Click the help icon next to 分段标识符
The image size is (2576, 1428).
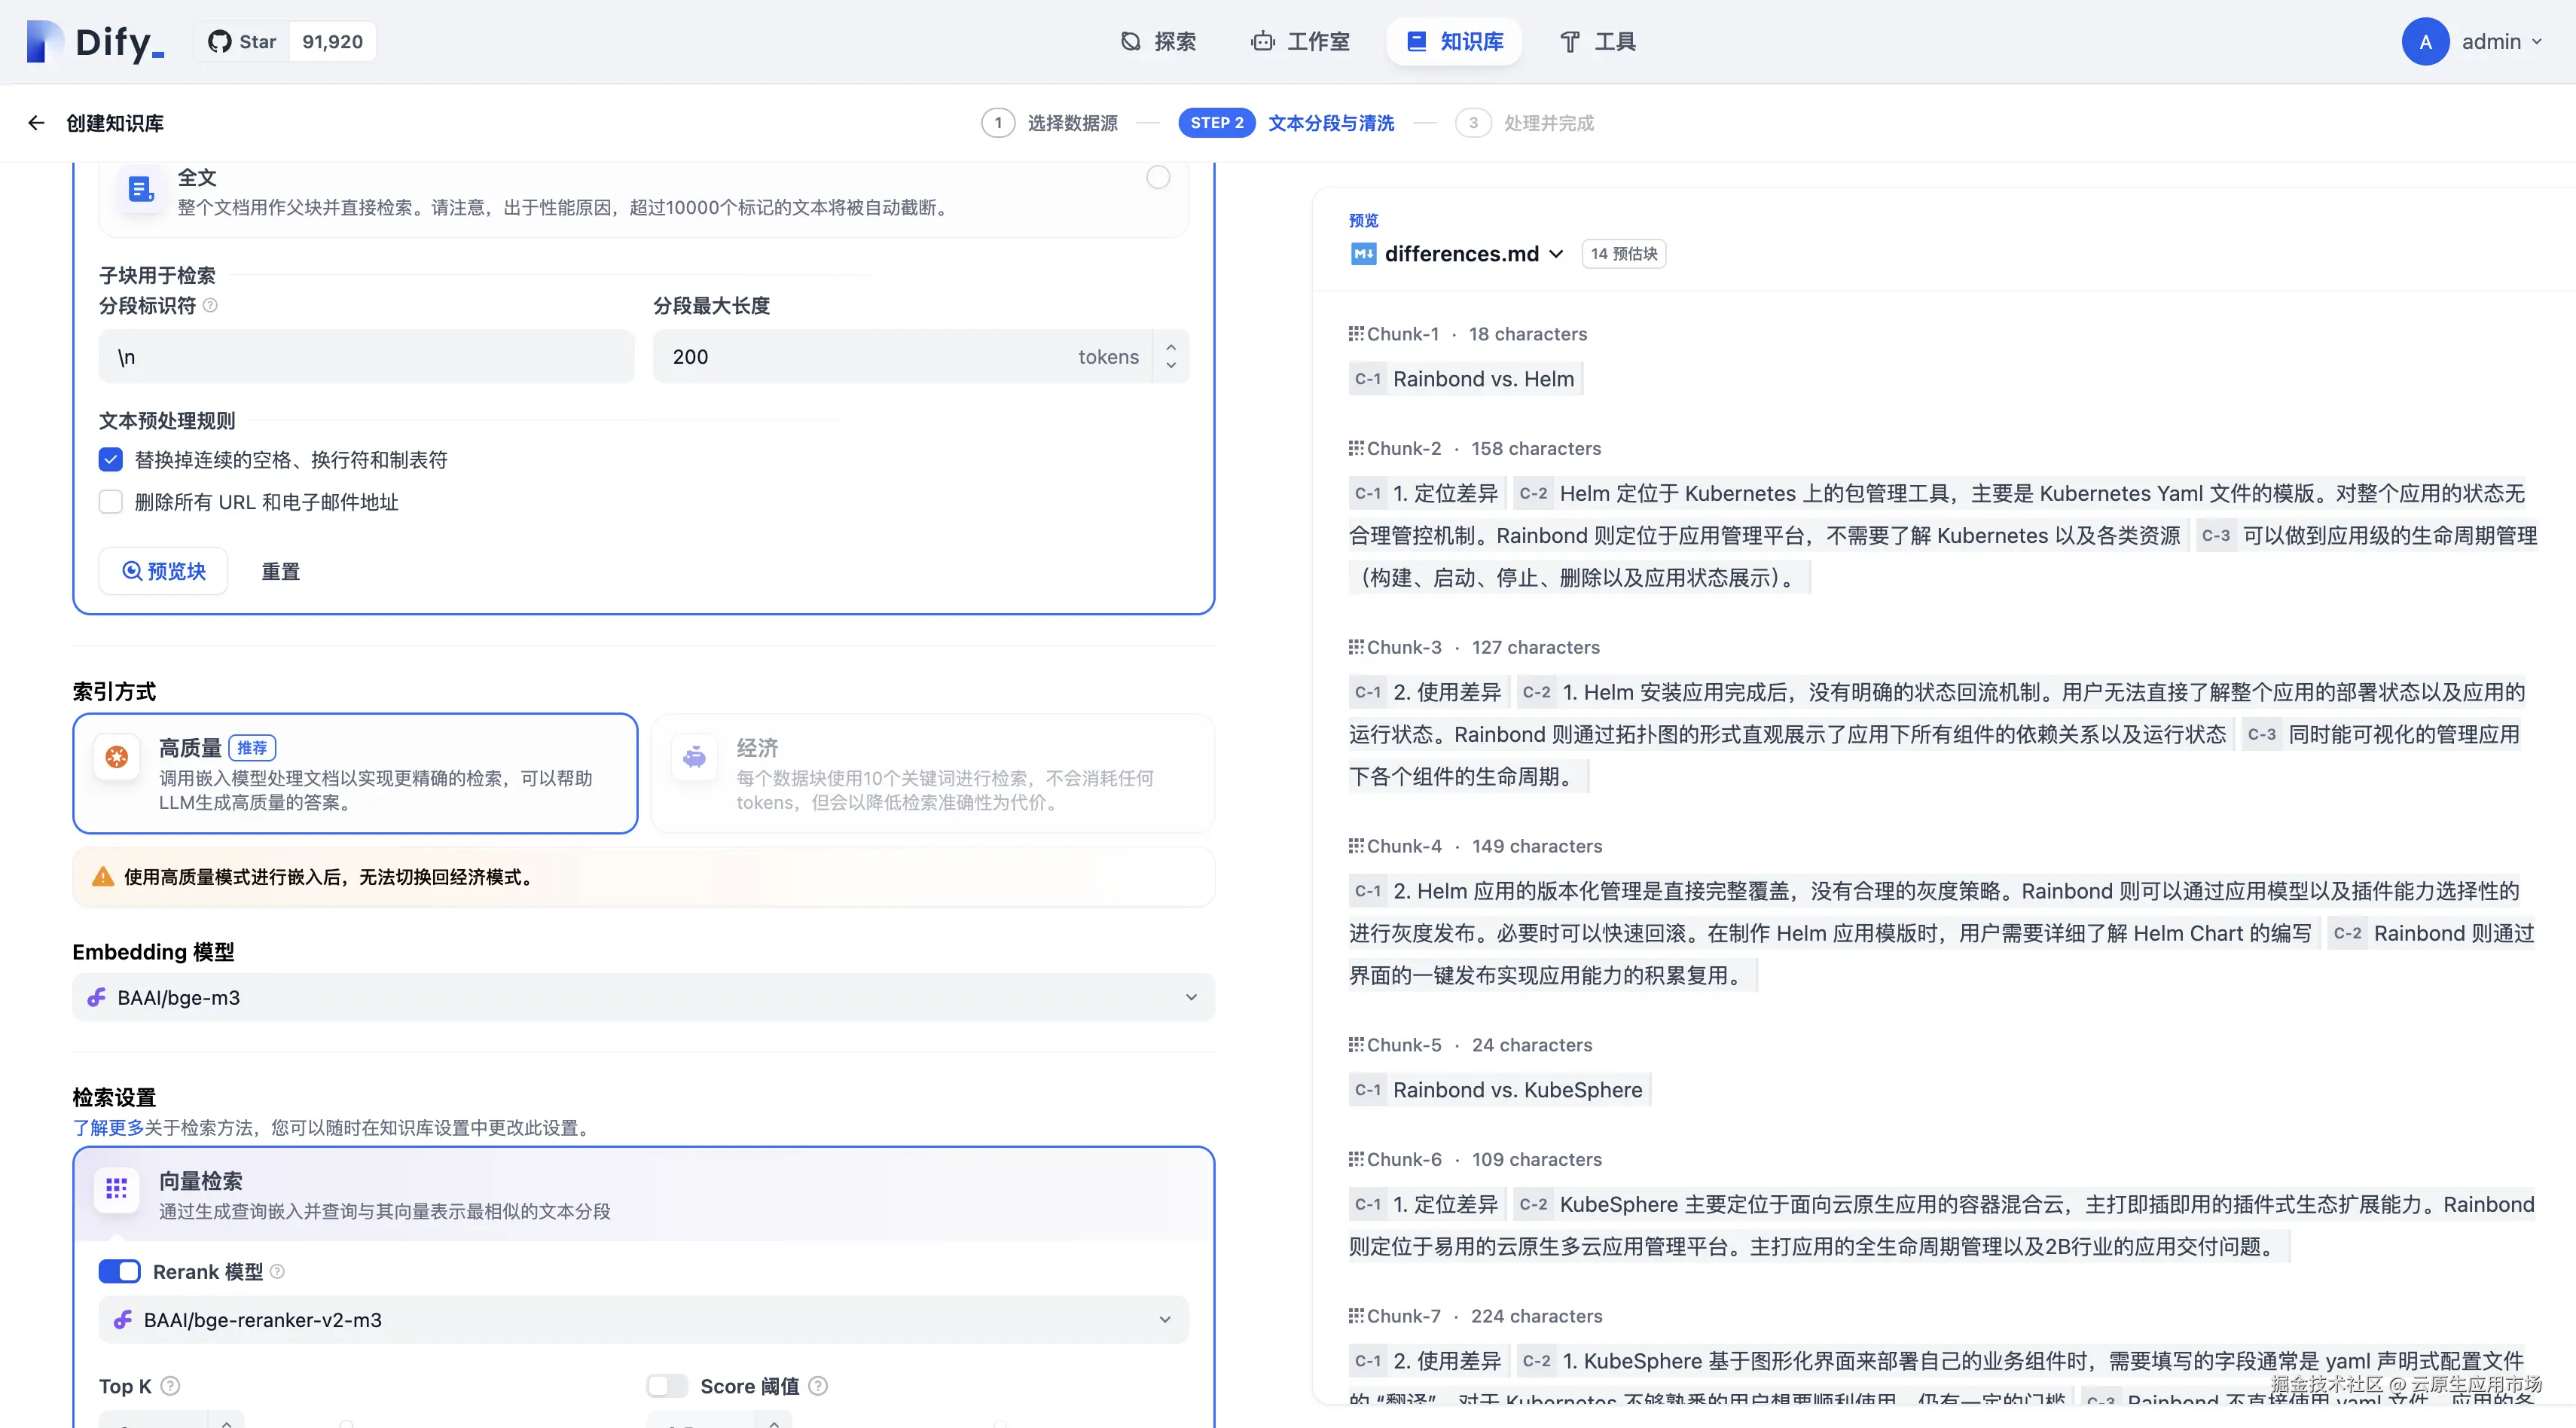tap(210, 306)
